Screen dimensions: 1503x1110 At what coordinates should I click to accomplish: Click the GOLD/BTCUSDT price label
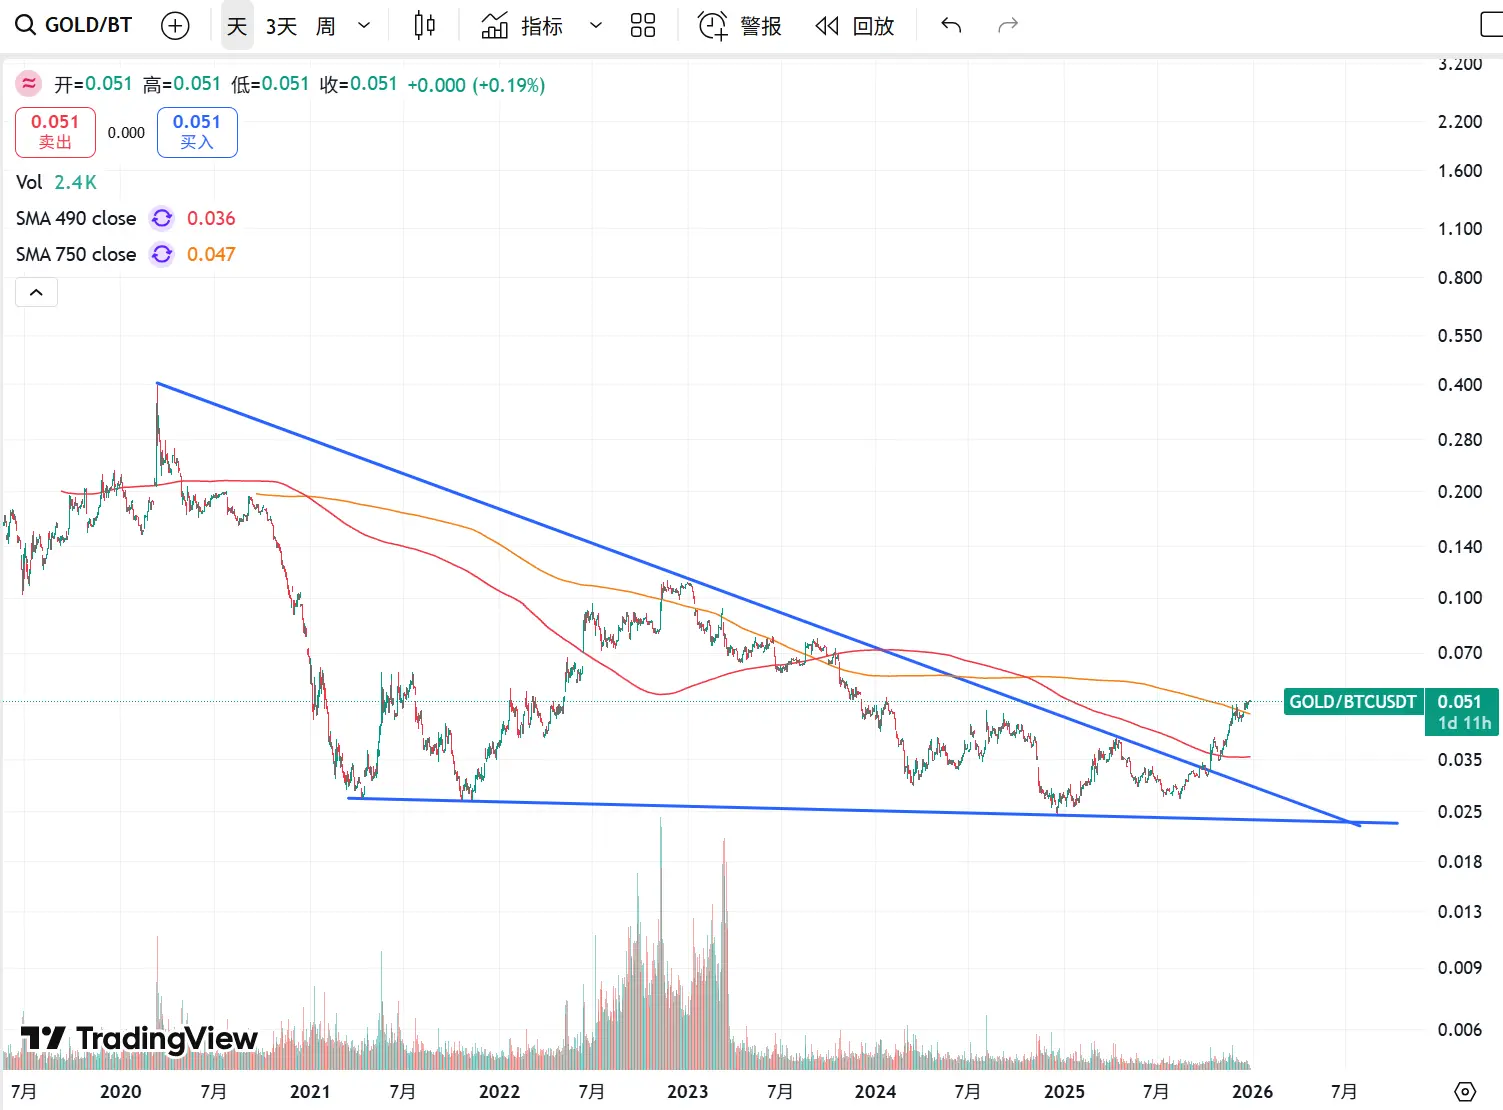coord(1352,702)
